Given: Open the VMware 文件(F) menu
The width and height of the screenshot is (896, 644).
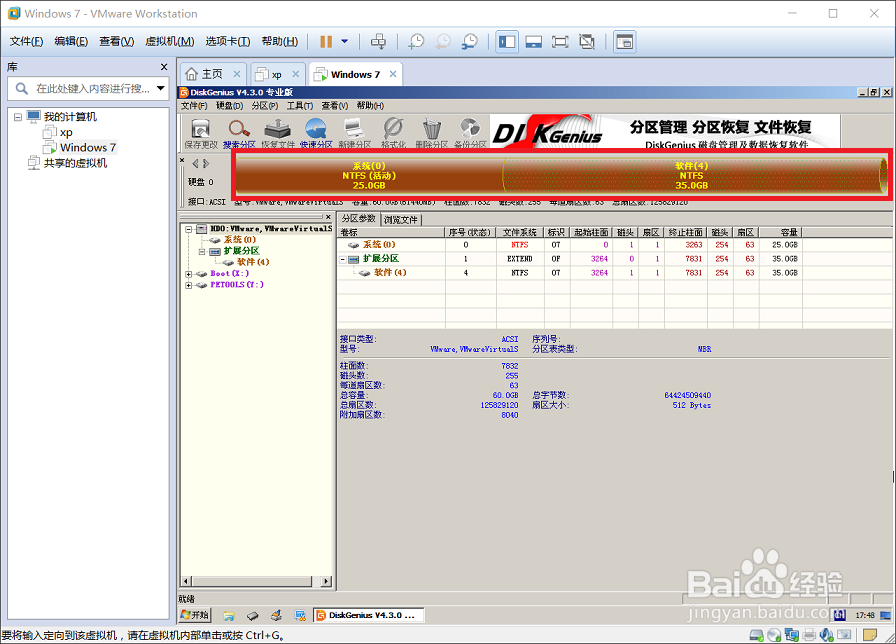Looking at the screenshot, I should 26,42.
